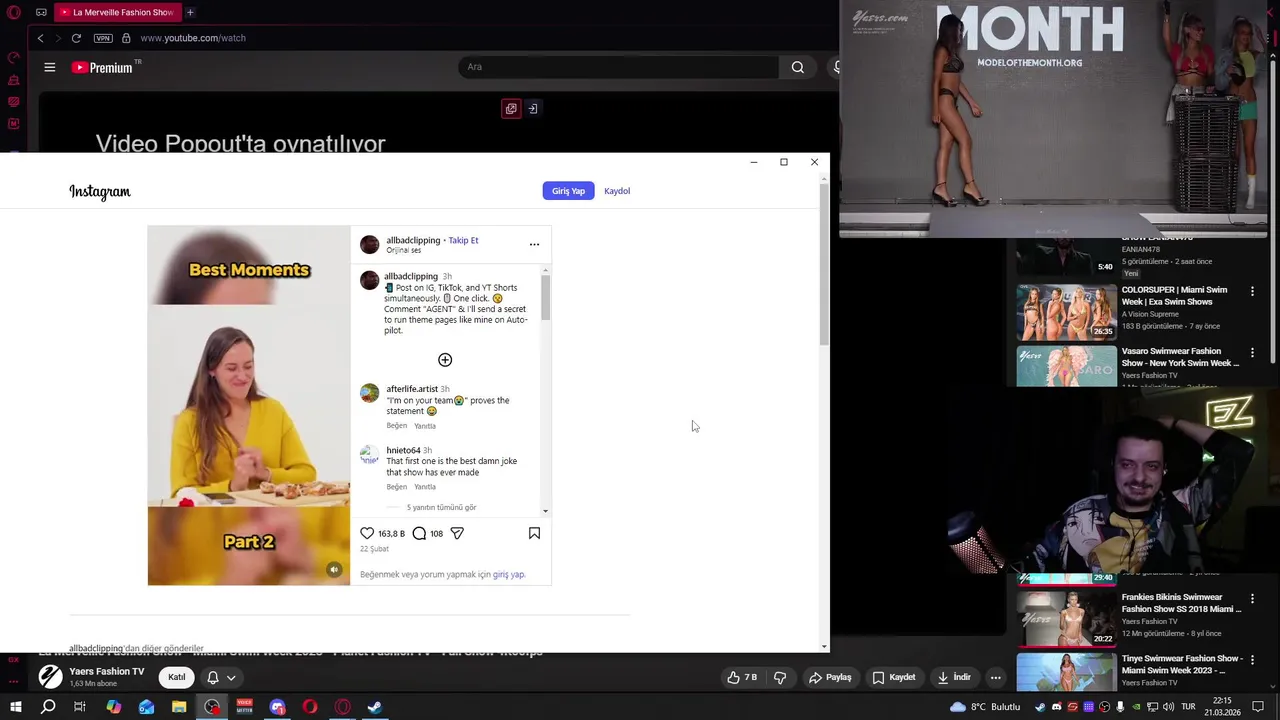This screenshot has height=720, width=1280.
Task: Open Task View on taskbar
Action: pos(80,707)
